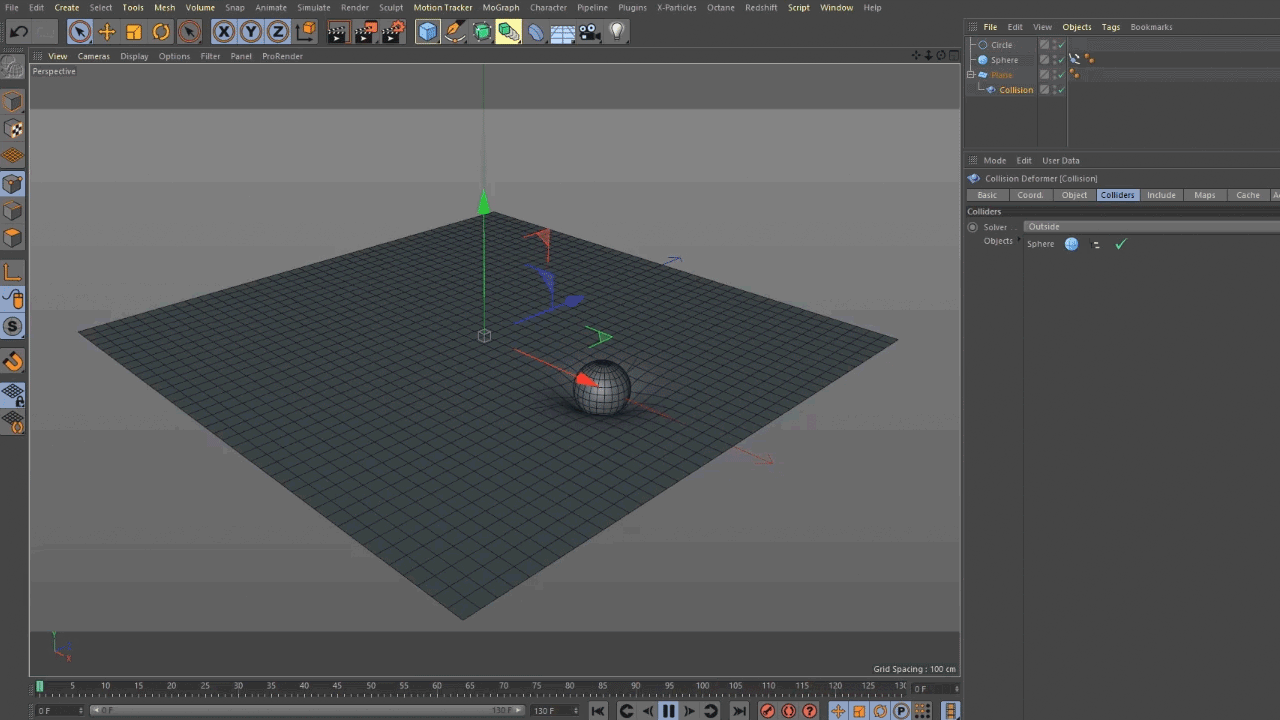This screenshot has width=1280, height=720.
Task: Open Attribute Manager Mode menu
Action: [994, 160]
